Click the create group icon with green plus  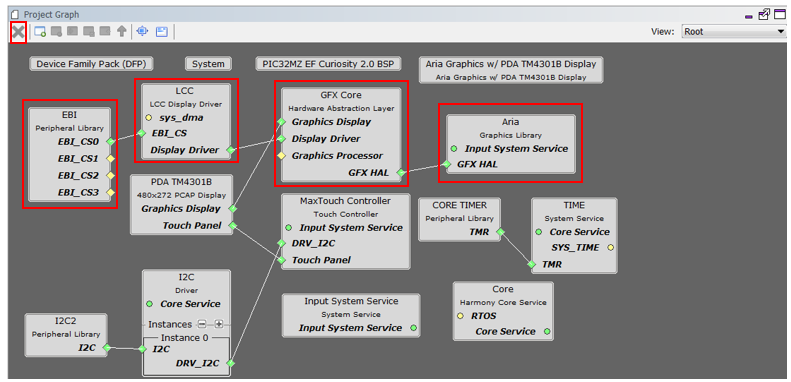coord(40,32)
